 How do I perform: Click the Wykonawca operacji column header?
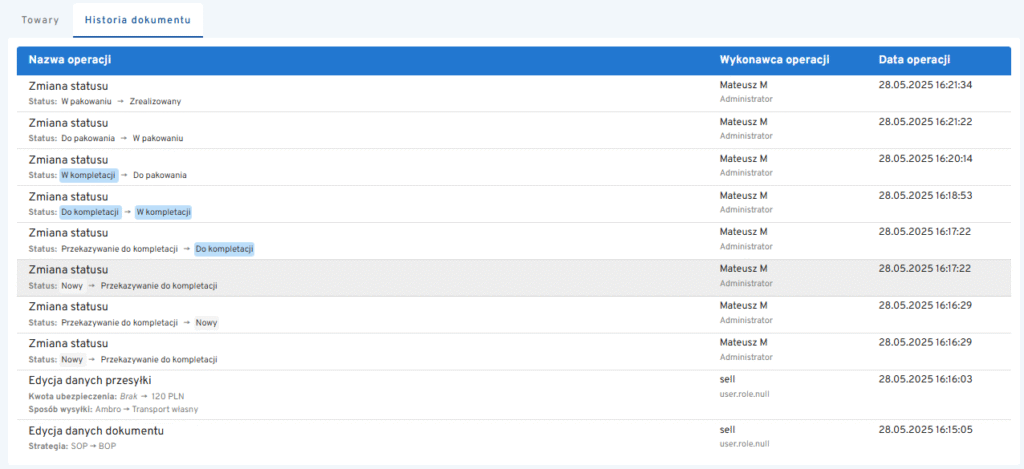point(775,60)
